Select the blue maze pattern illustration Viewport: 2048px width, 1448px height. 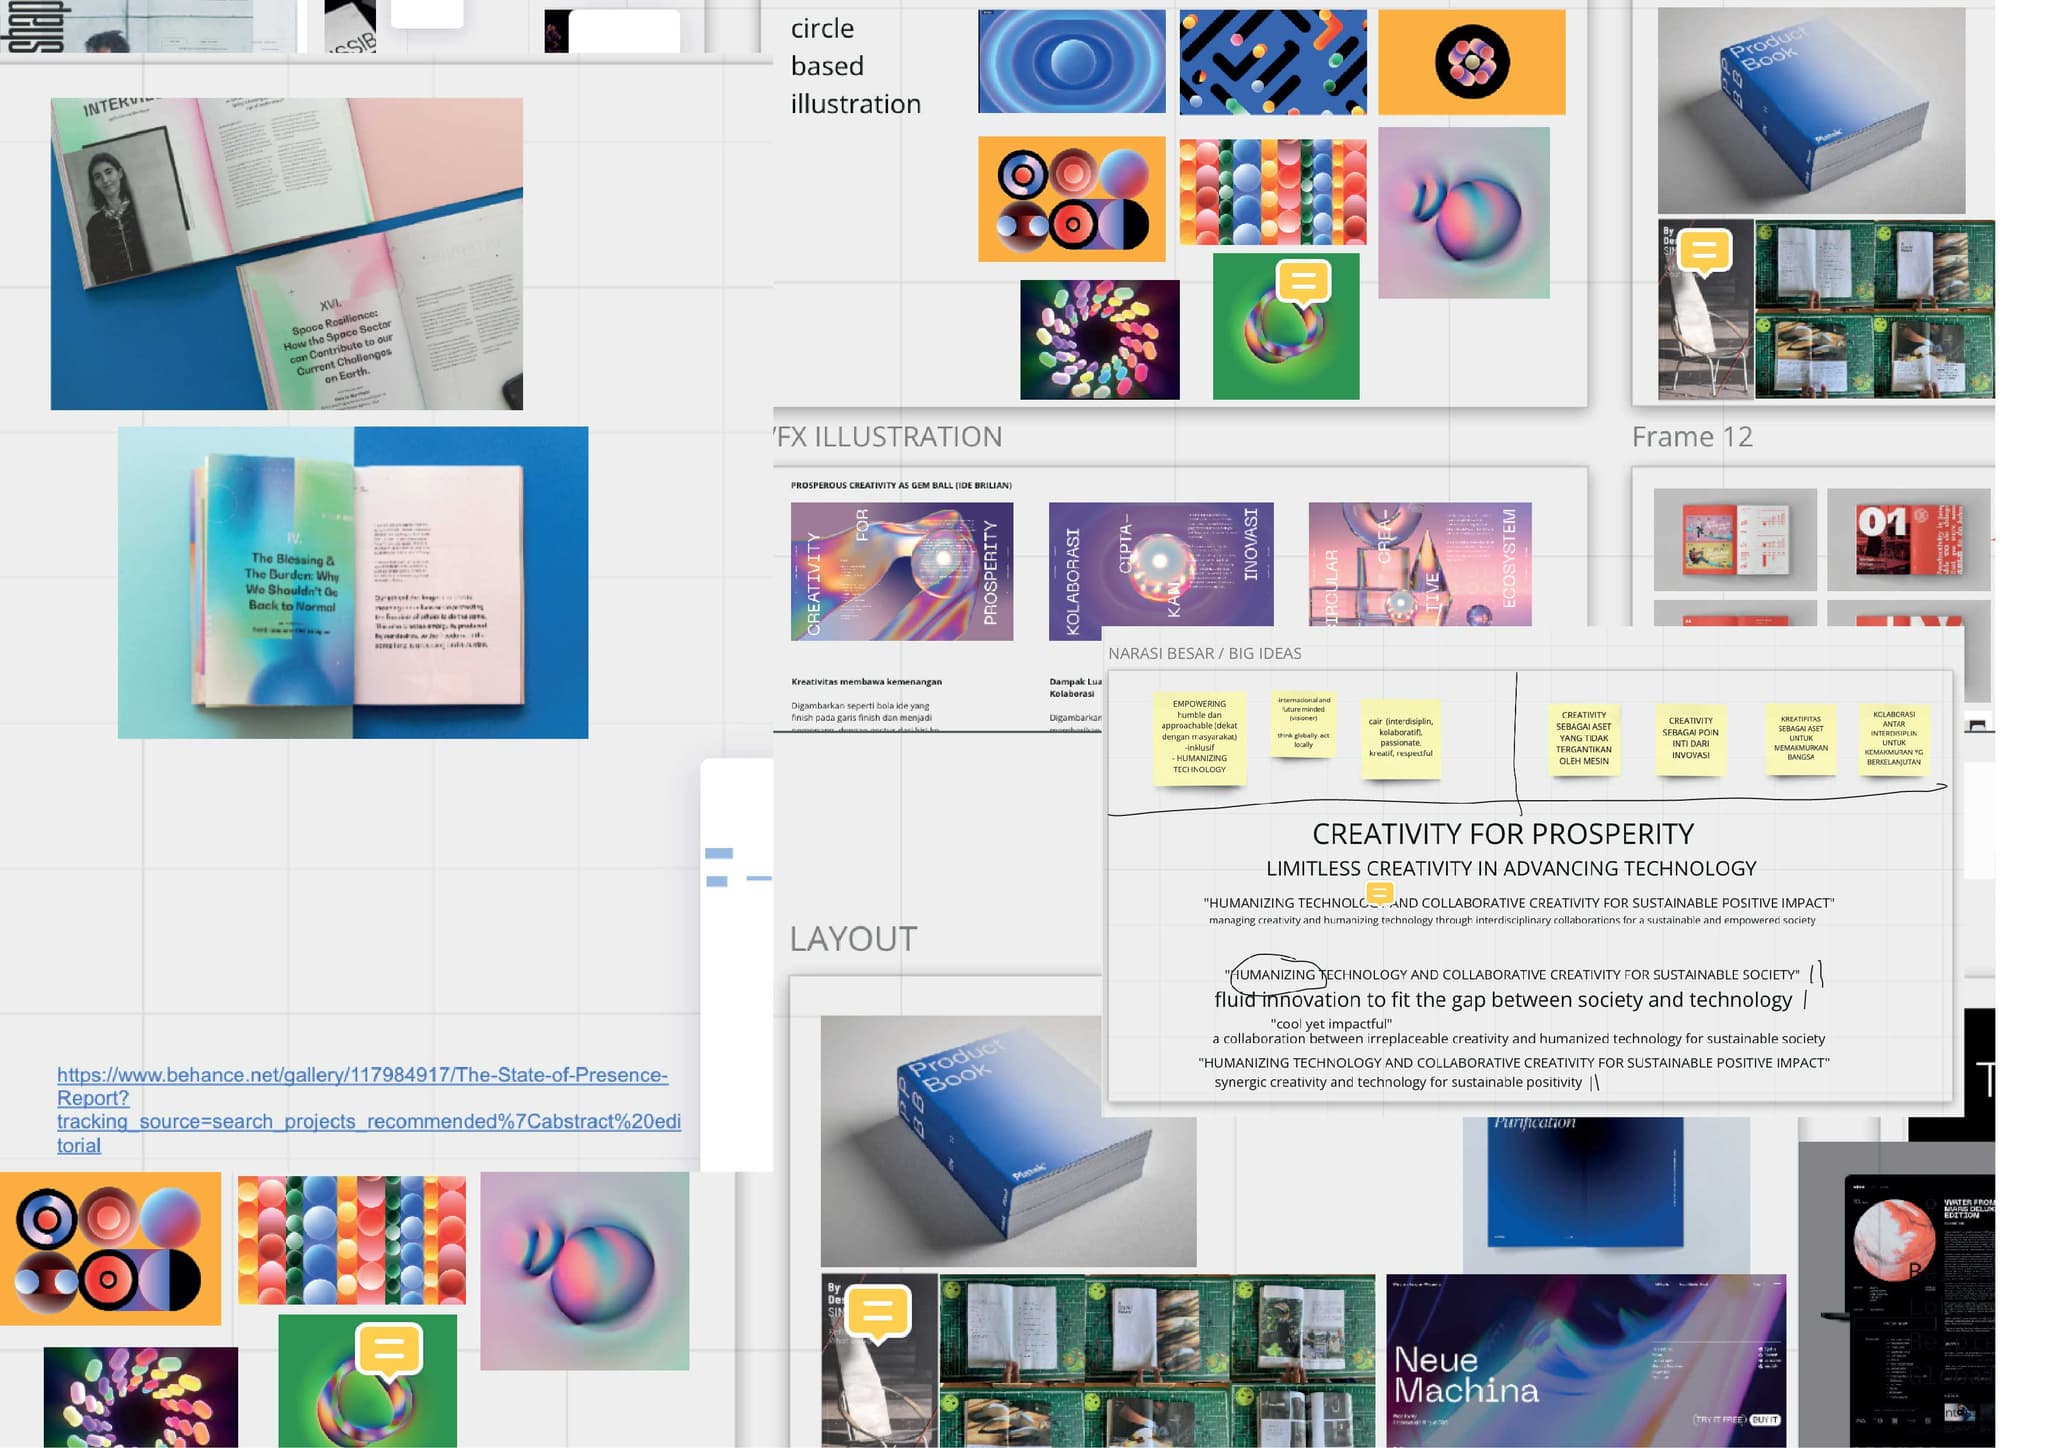tap(1273, 62)
